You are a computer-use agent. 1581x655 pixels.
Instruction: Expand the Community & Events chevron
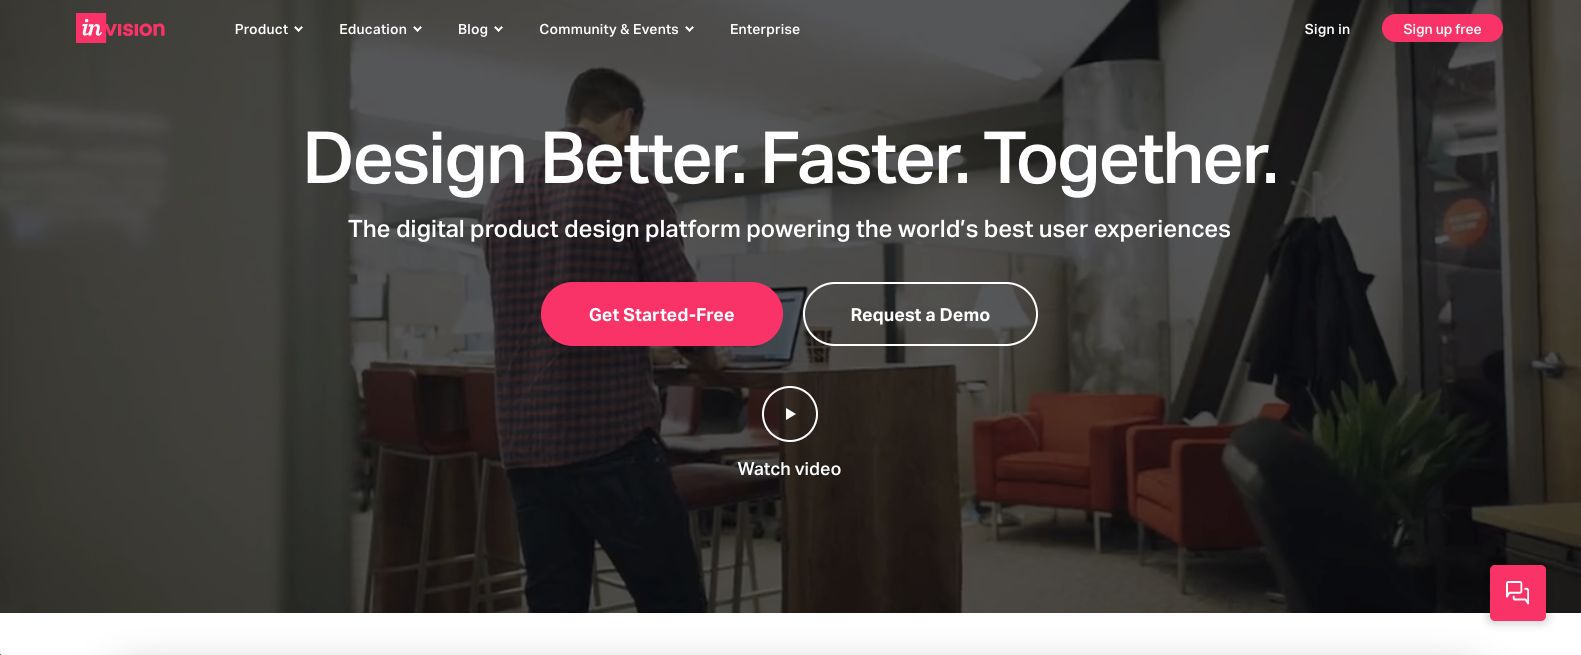pos(689,29)
